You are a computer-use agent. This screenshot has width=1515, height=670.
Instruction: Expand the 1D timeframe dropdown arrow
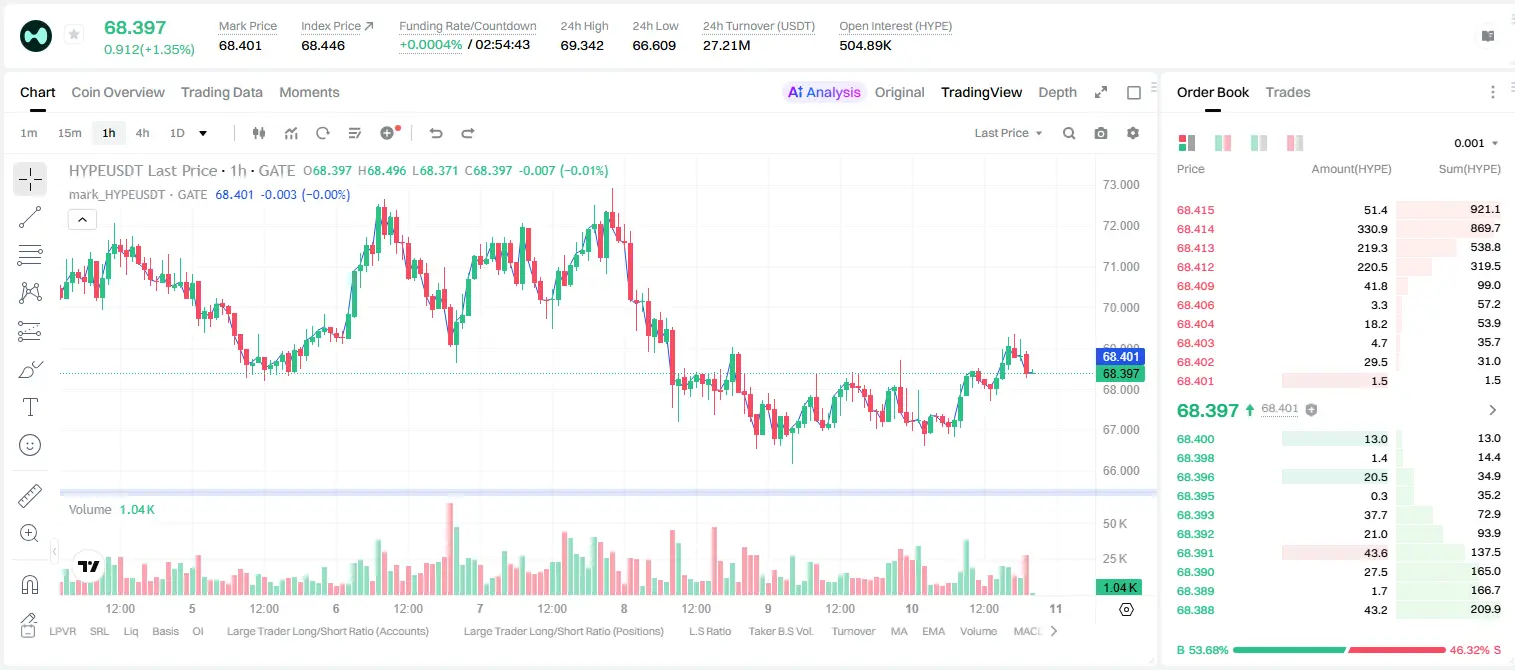point(203,133)
